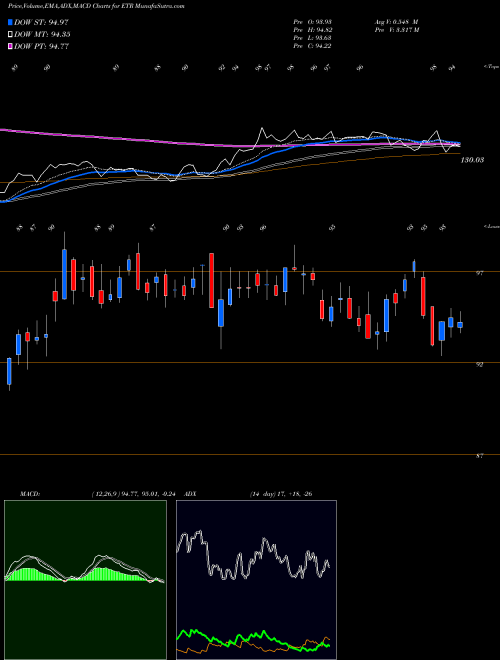The height and width of the screenshot is (660, 500).
Task: Click the '<Lows' label
Action: [x=491, y=226]
